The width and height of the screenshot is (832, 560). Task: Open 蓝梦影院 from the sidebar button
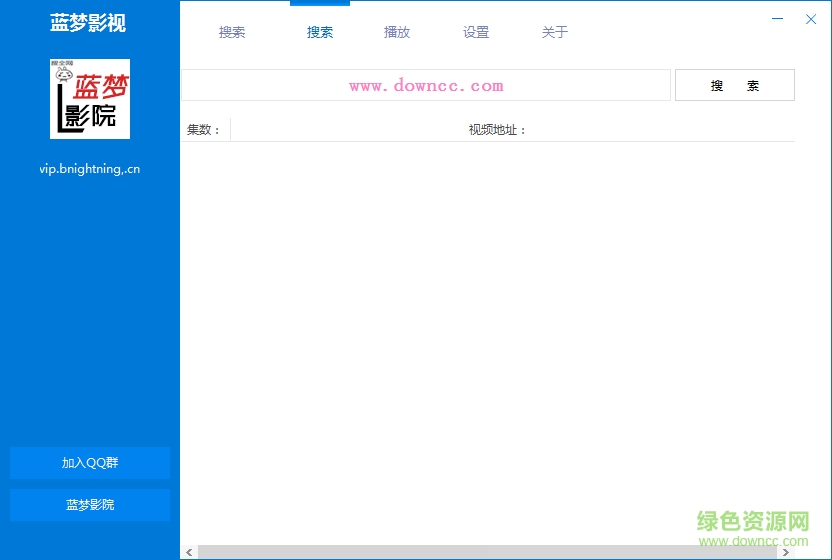90,505
